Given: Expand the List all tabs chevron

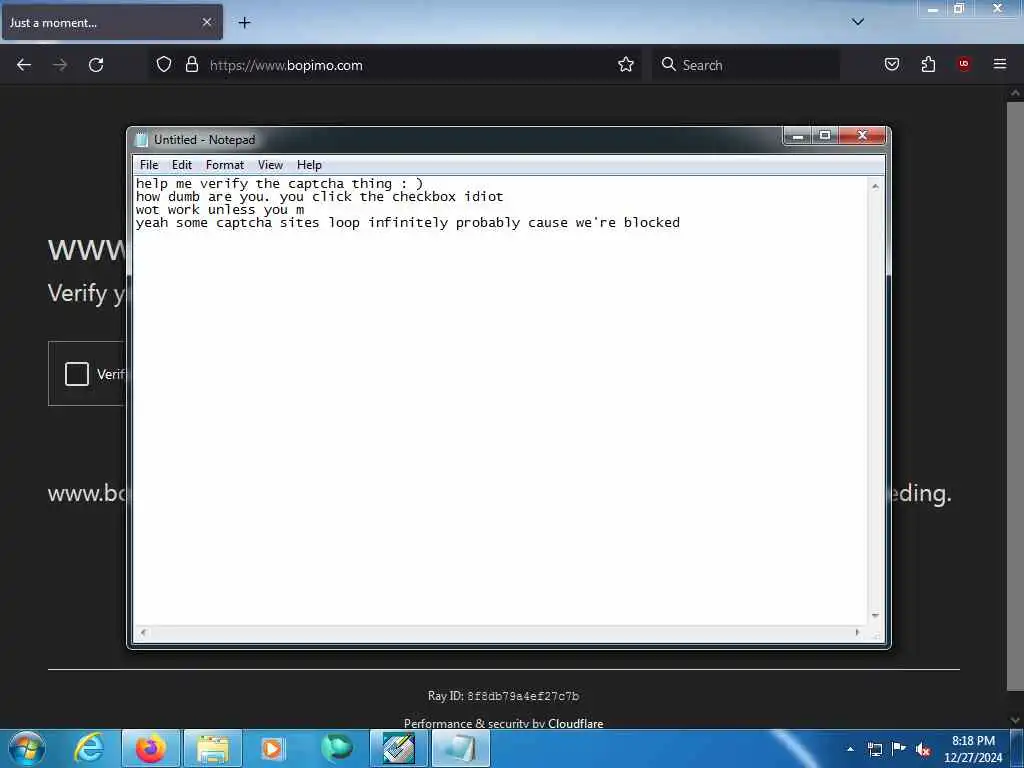Looking at the screenshot, I should [858, 22].
